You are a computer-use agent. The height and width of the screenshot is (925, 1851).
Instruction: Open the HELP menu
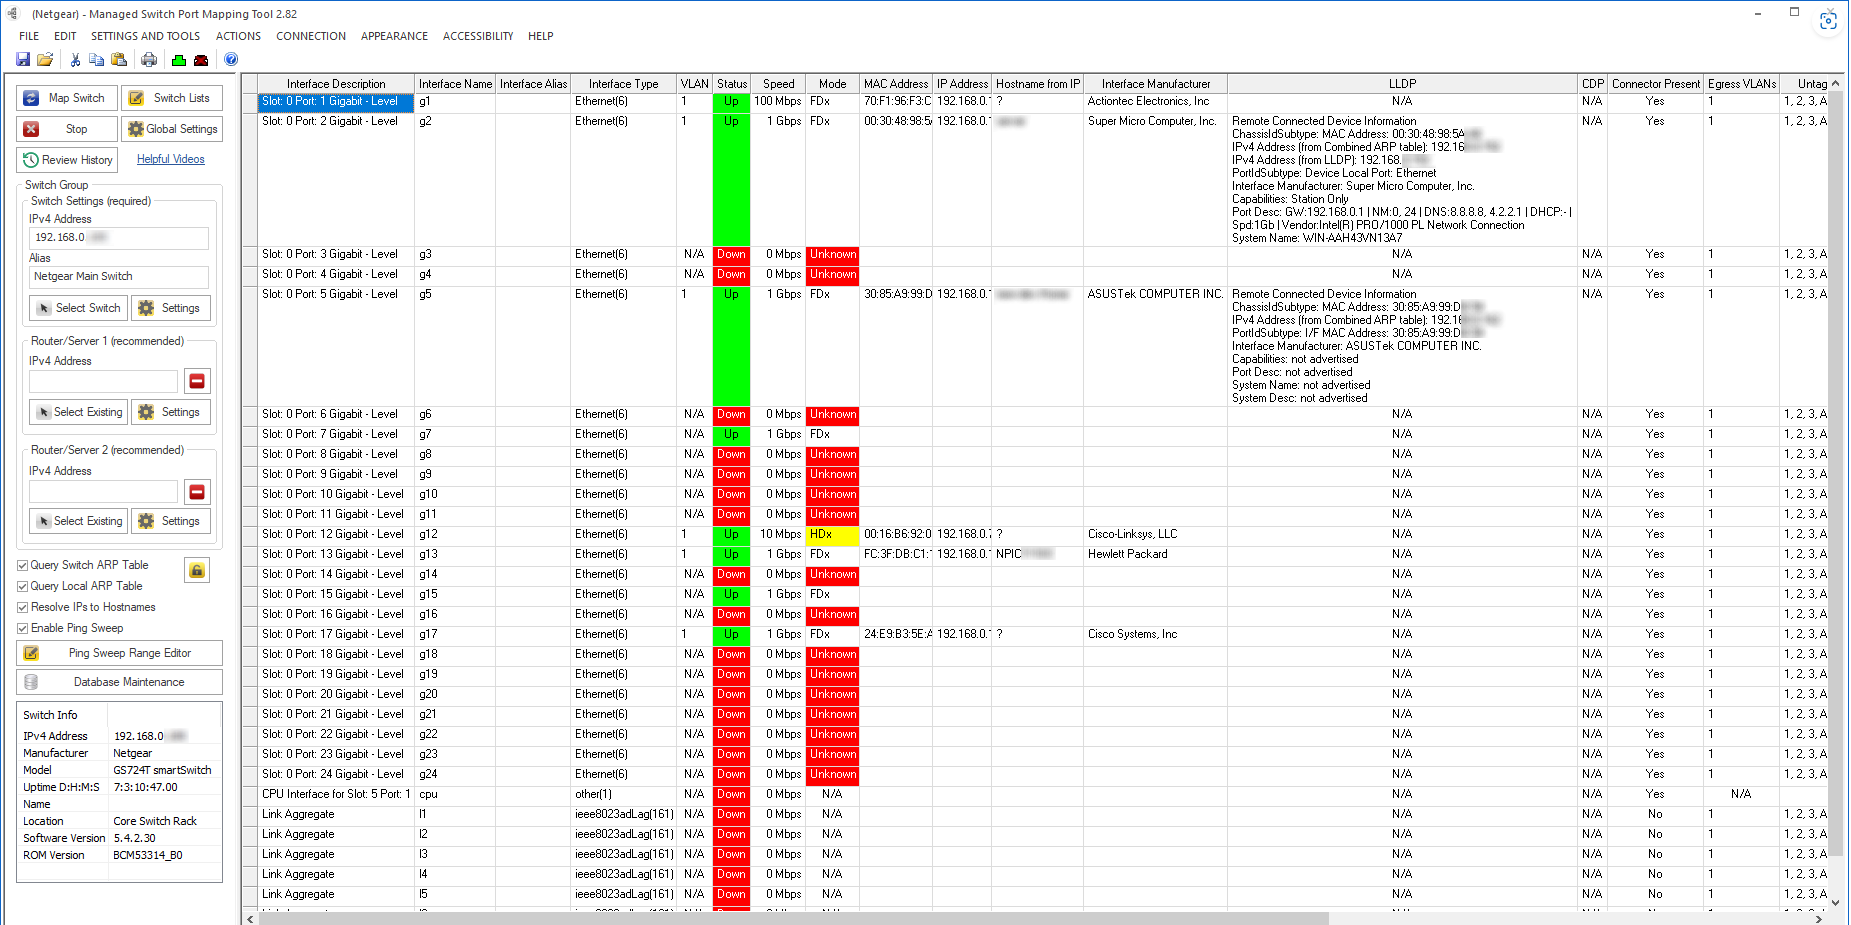click(541, 36)
